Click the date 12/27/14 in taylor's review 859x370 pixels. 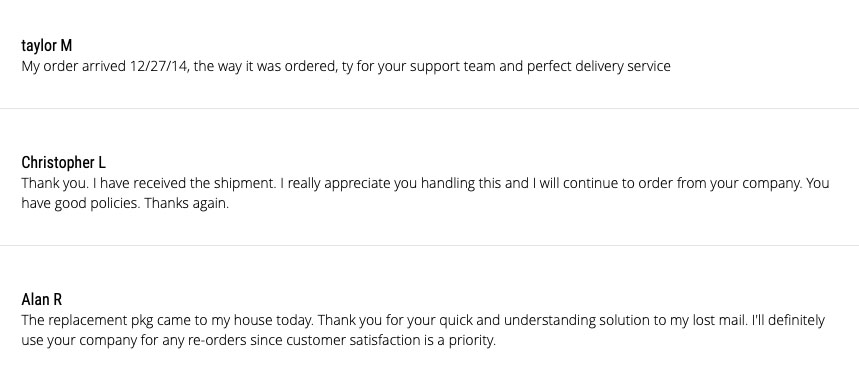click(158, 66)
